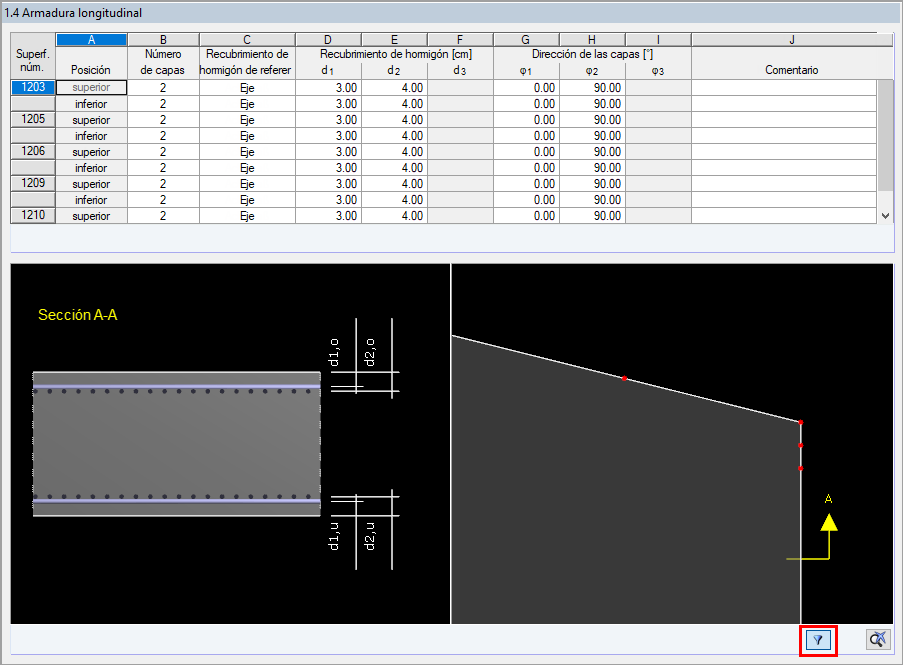Click 'inferior' position cell below surface 1203
Viewport: 903px width, 665px height.
click(x=91, y=104)
